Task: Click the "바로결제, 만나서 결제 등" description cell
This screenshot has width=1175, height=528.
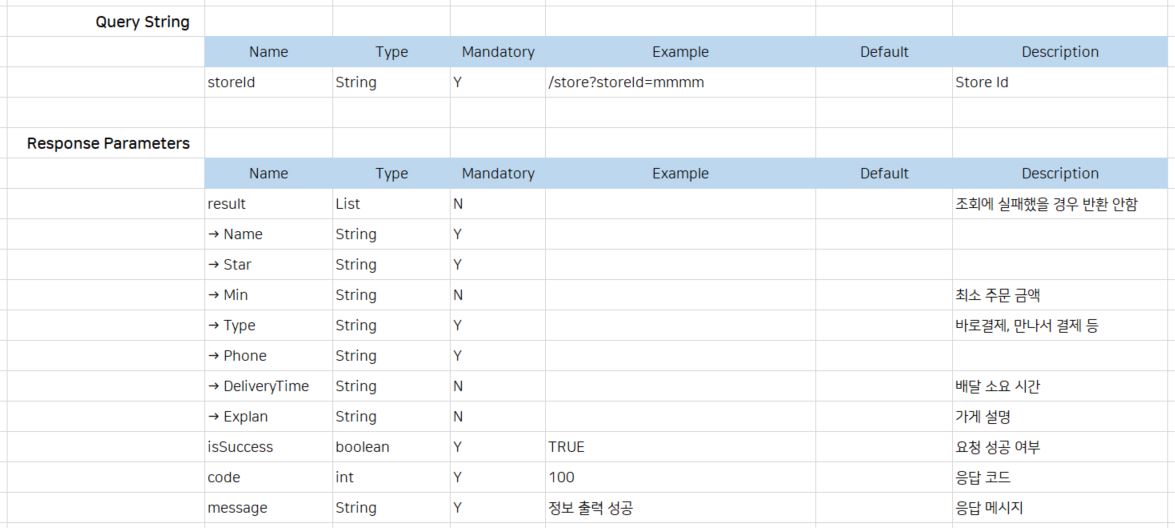Action: (x=1026, y=325)
